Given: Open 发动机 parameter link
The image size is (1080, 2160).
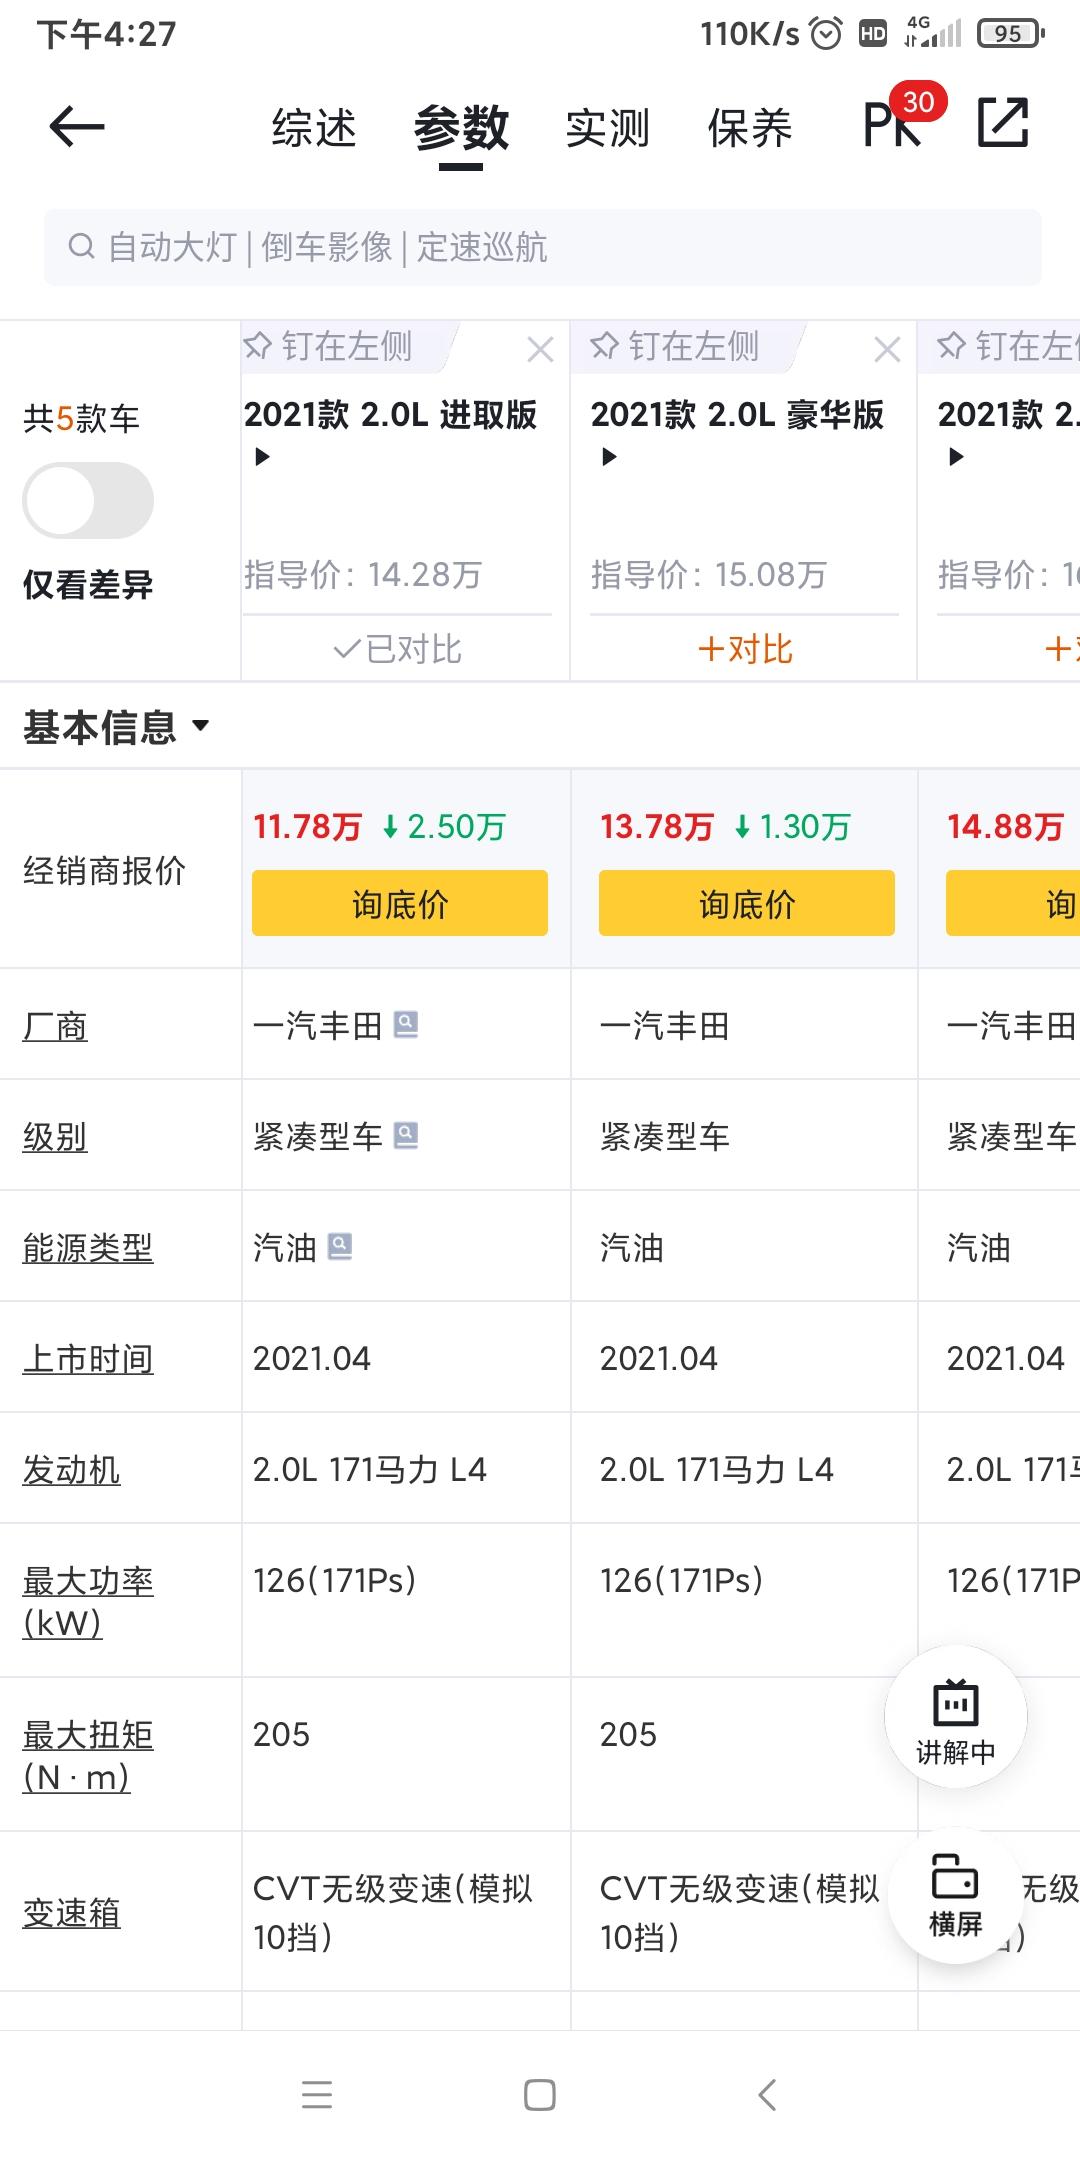Looking at the screenshot, I should tap(72, 1470).
